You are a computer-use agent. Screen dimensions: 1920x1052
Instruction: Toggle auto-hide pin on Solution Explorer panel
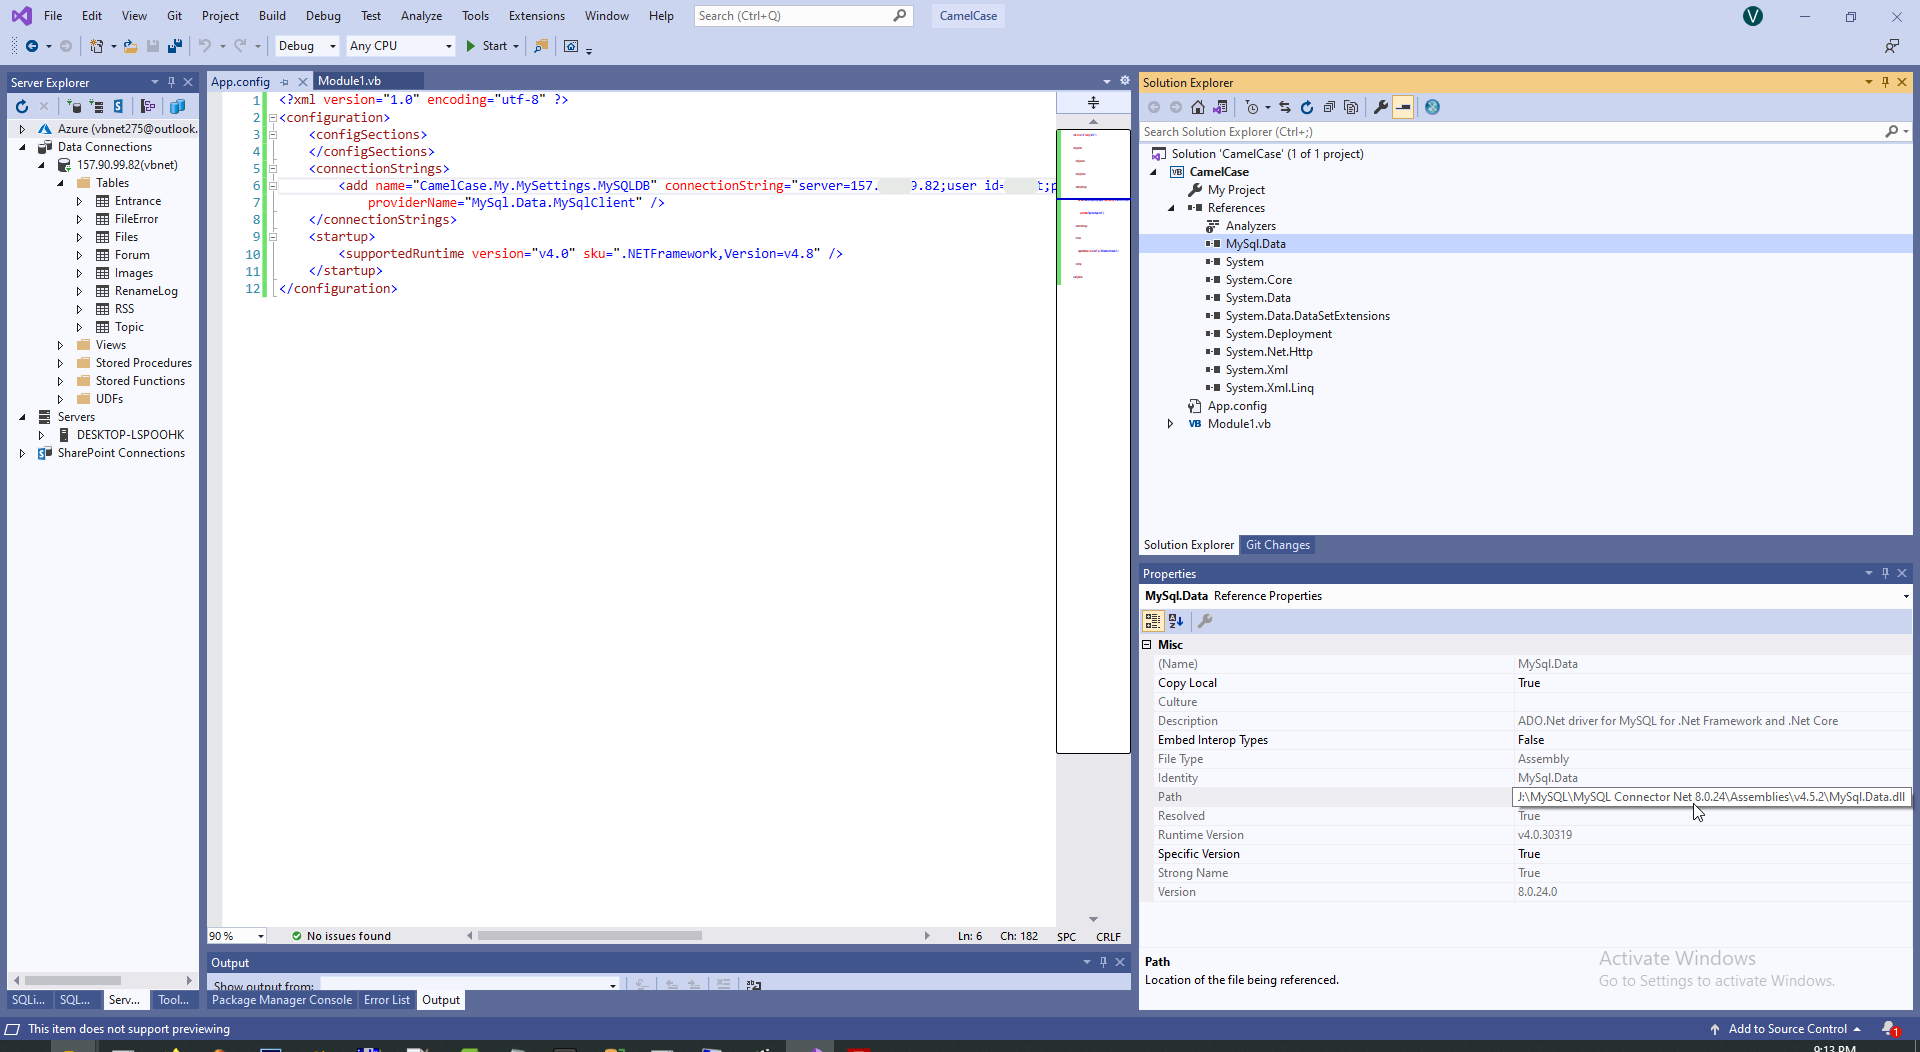1885,82
